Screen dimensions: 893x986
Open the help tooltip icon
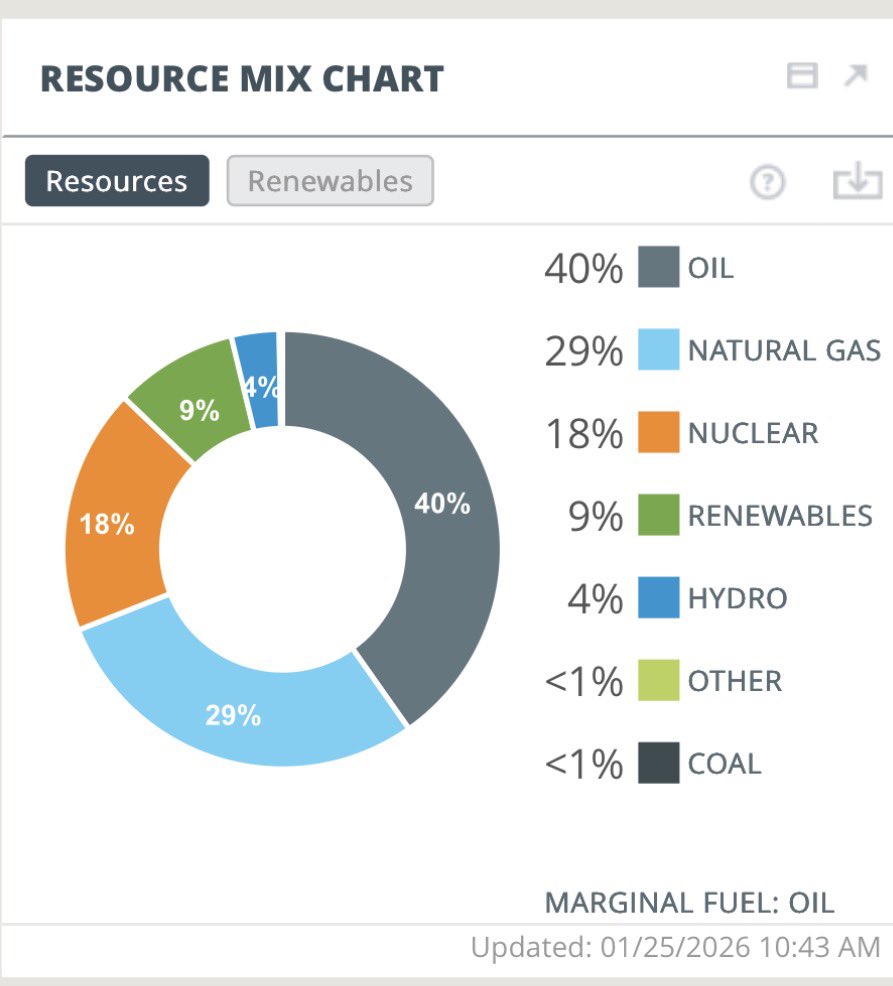click(x=767, y=181)
